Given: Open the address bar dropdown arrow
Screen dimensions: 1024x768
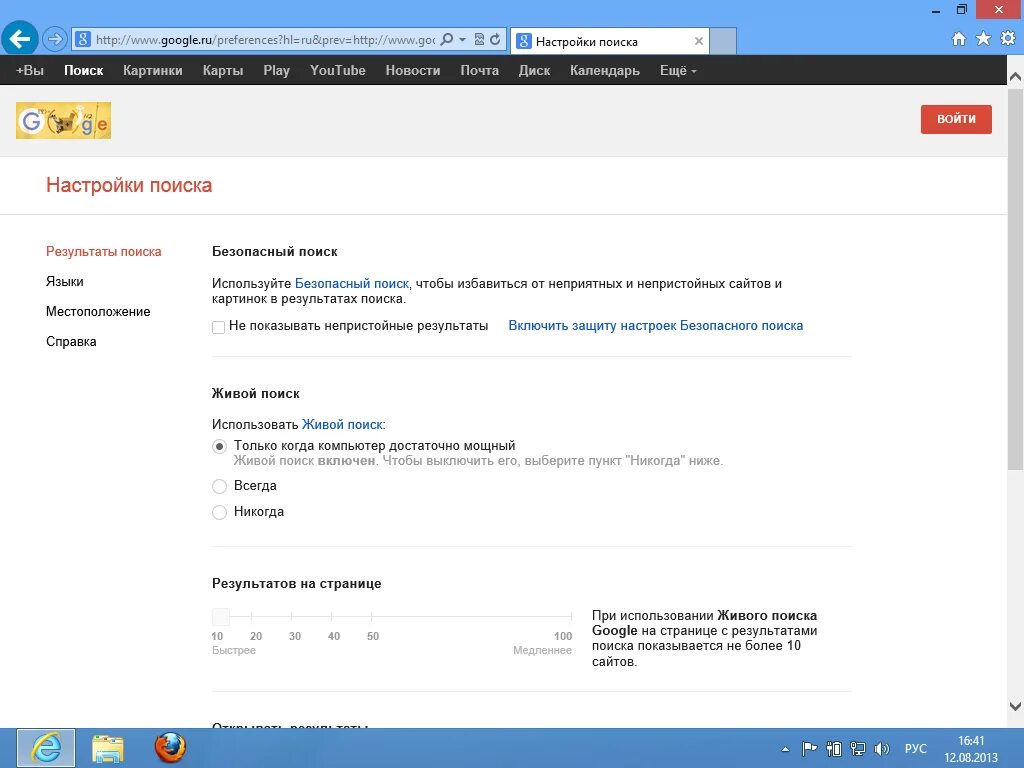Looking at the screenshot, I should pos(462,39).
